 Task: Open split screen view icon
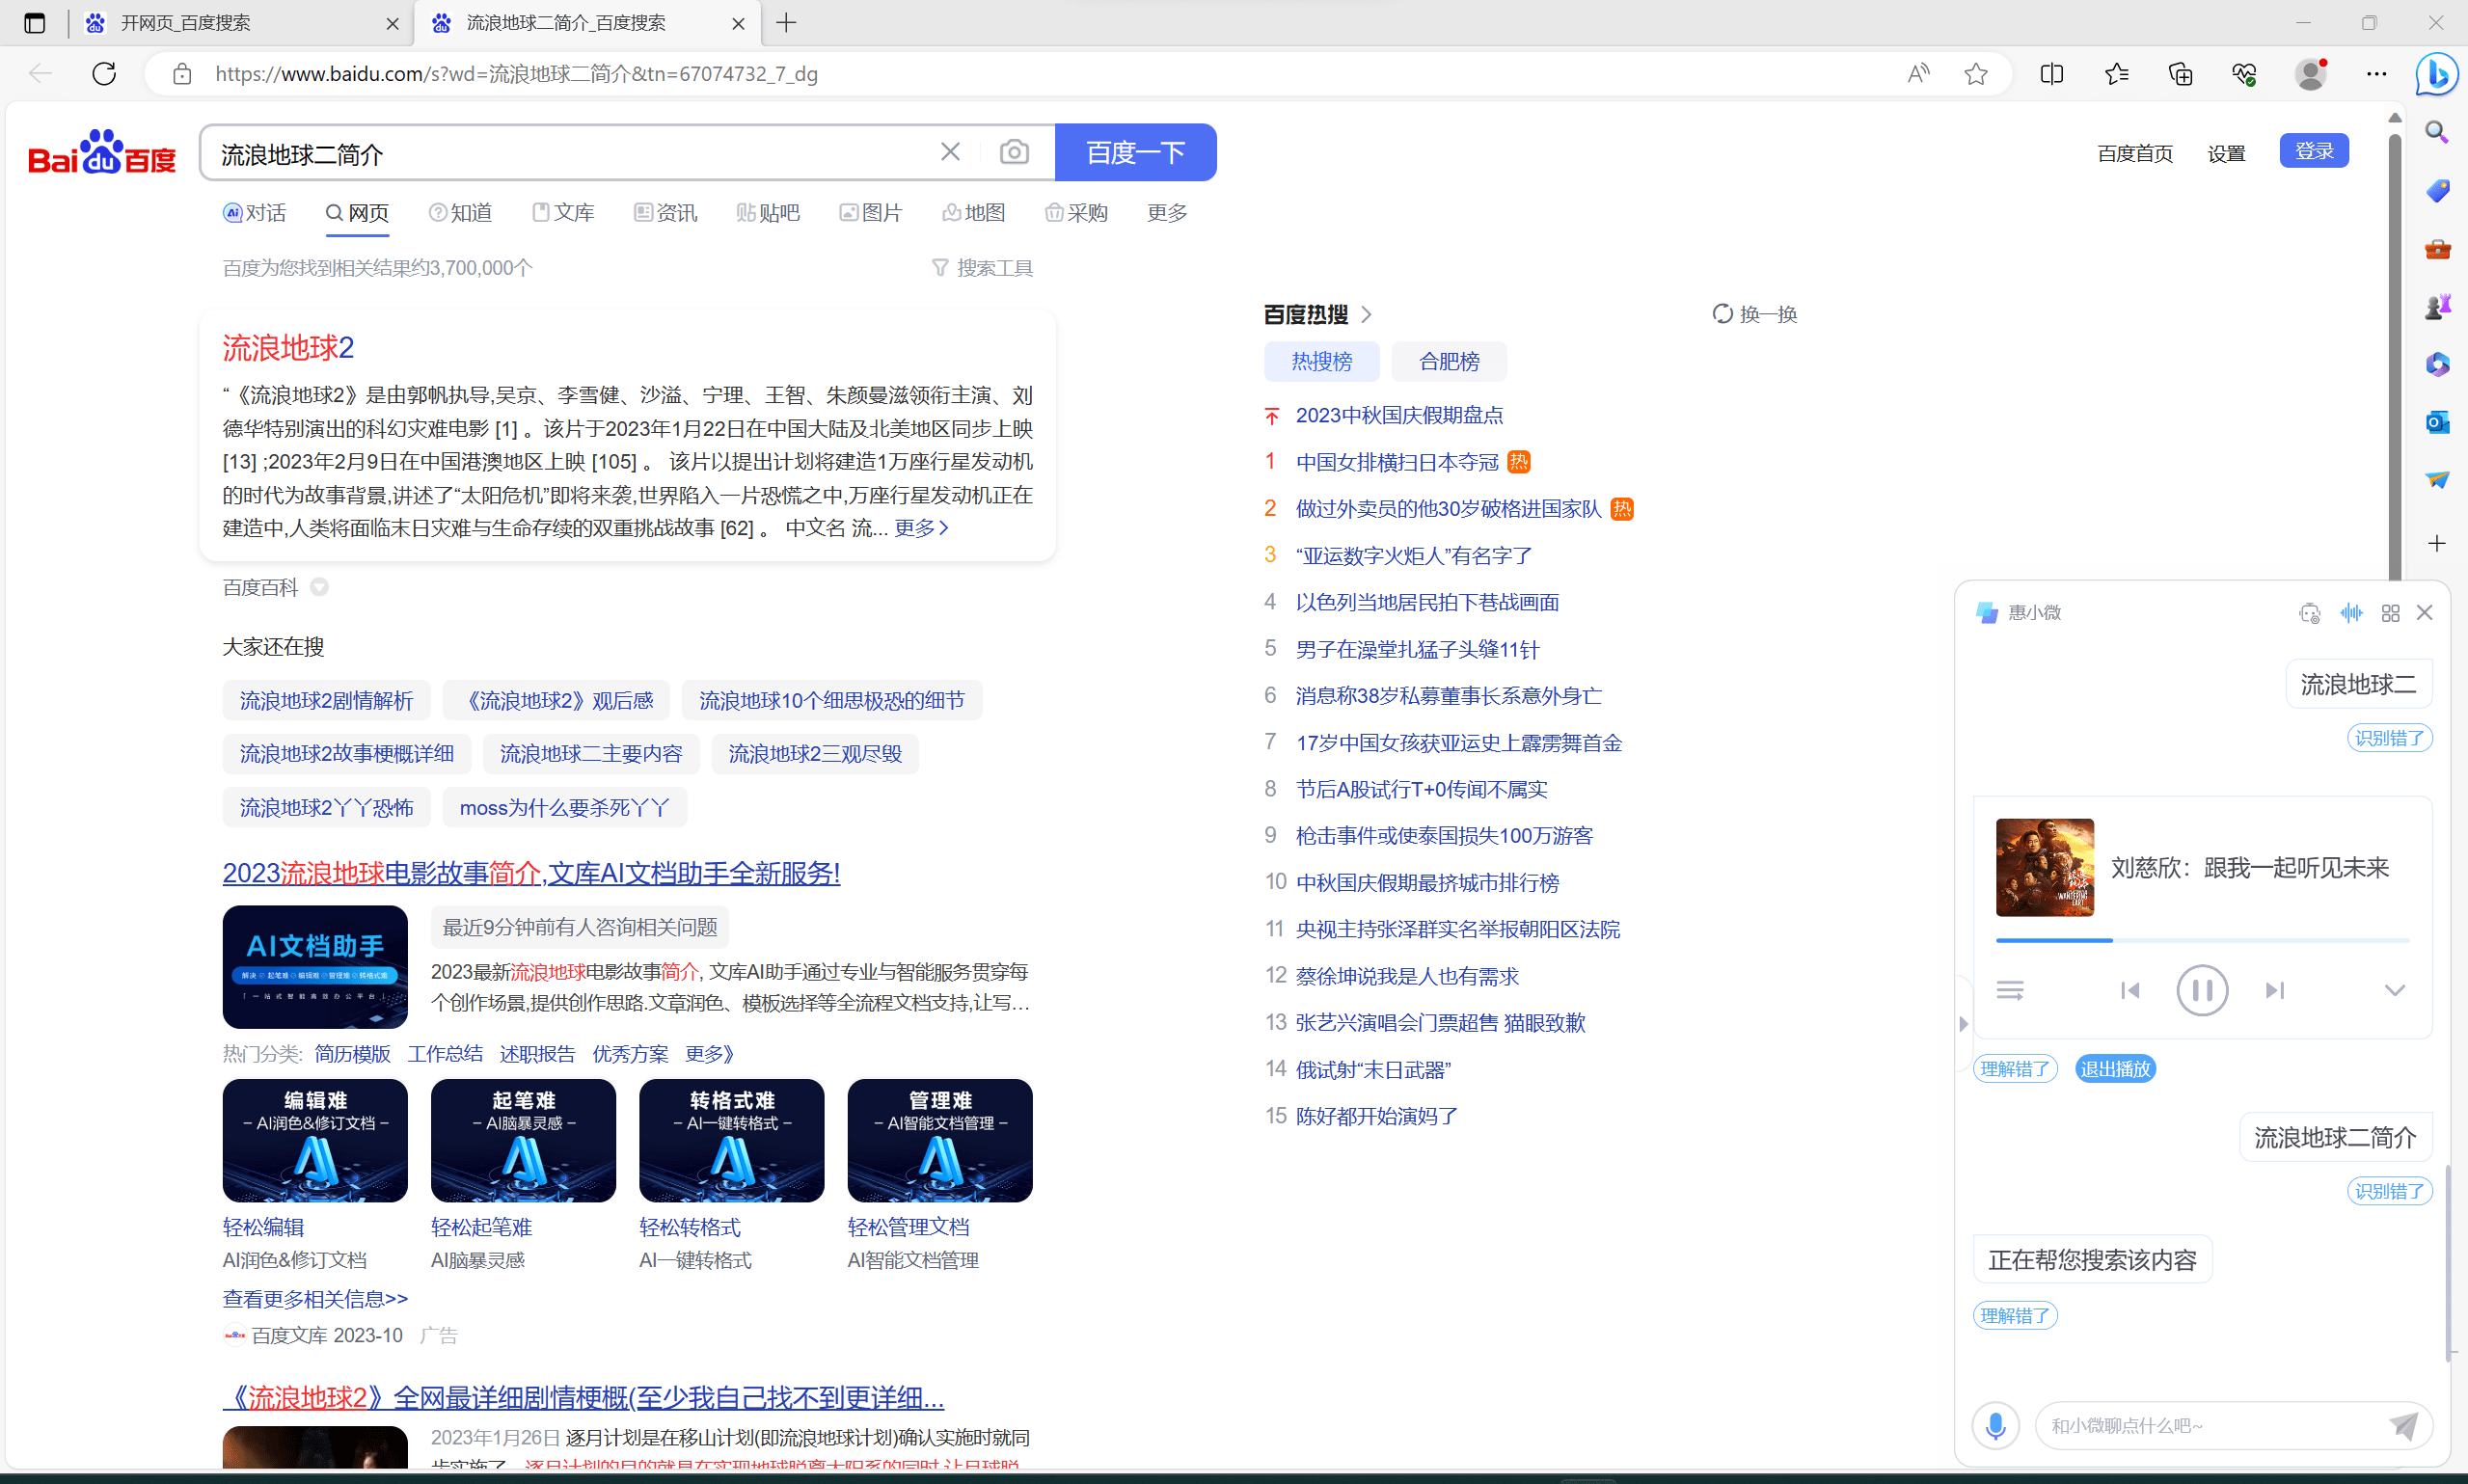click(2052, 73)
